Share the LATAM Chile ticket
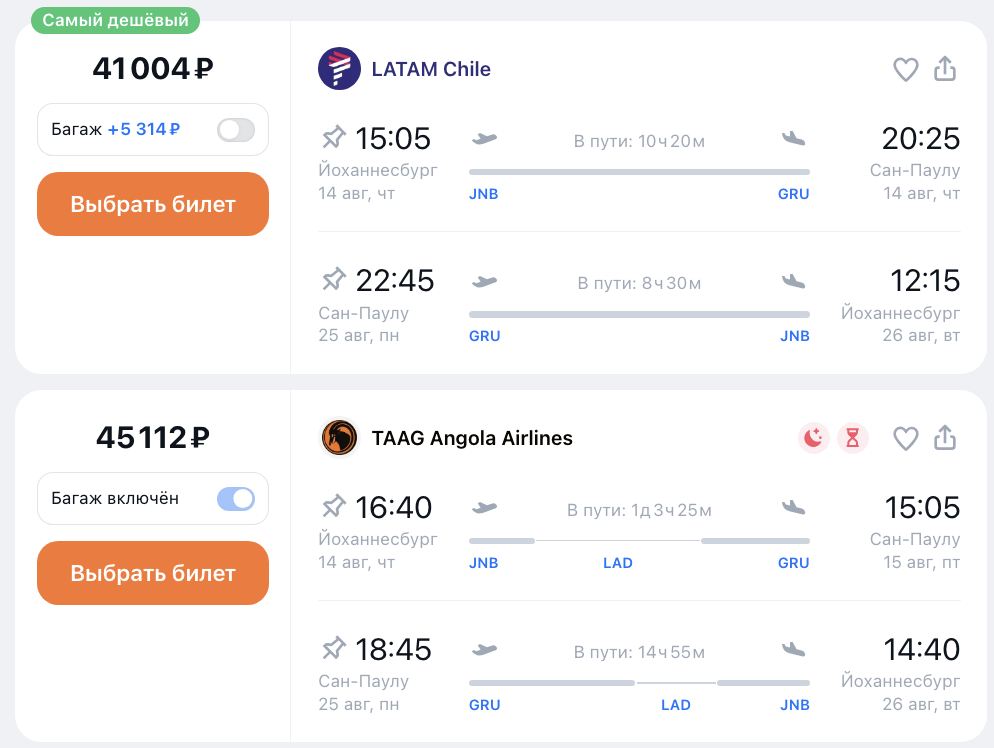The width and height of the screenshot is (994, 748). click(945, 68)
